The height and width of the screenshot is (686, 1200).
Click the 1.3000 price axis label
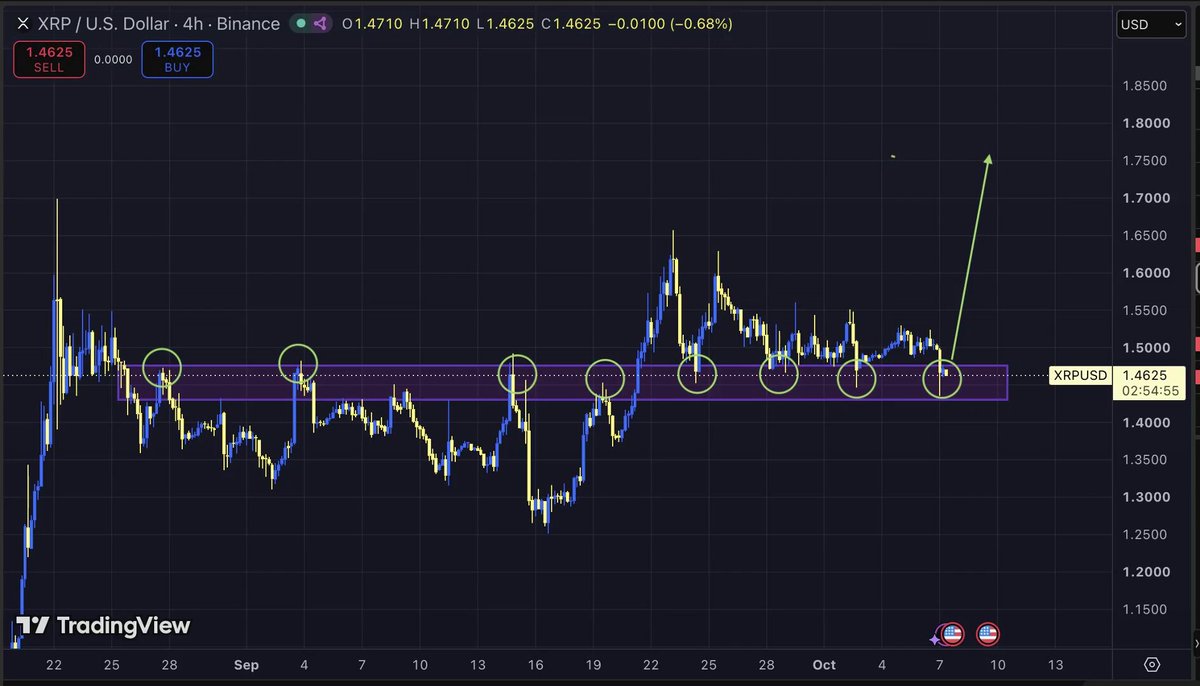coord(1146,497)
